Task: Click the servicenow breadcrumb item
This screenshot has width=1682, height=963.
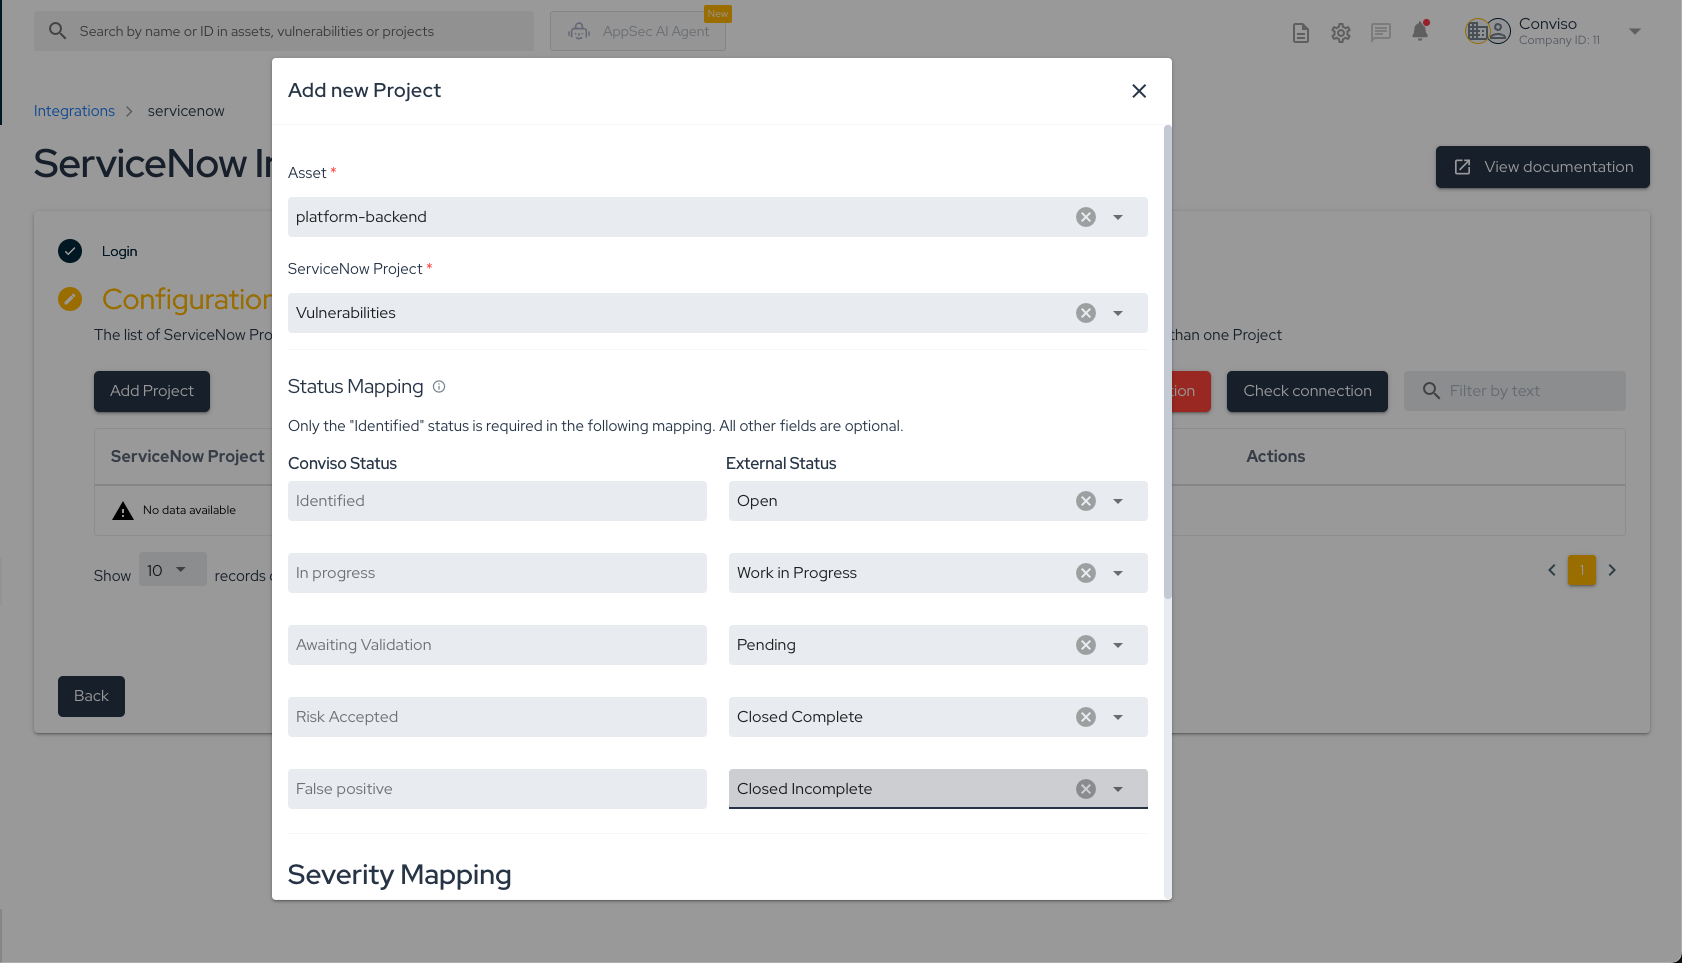Action: pos(185,110)
